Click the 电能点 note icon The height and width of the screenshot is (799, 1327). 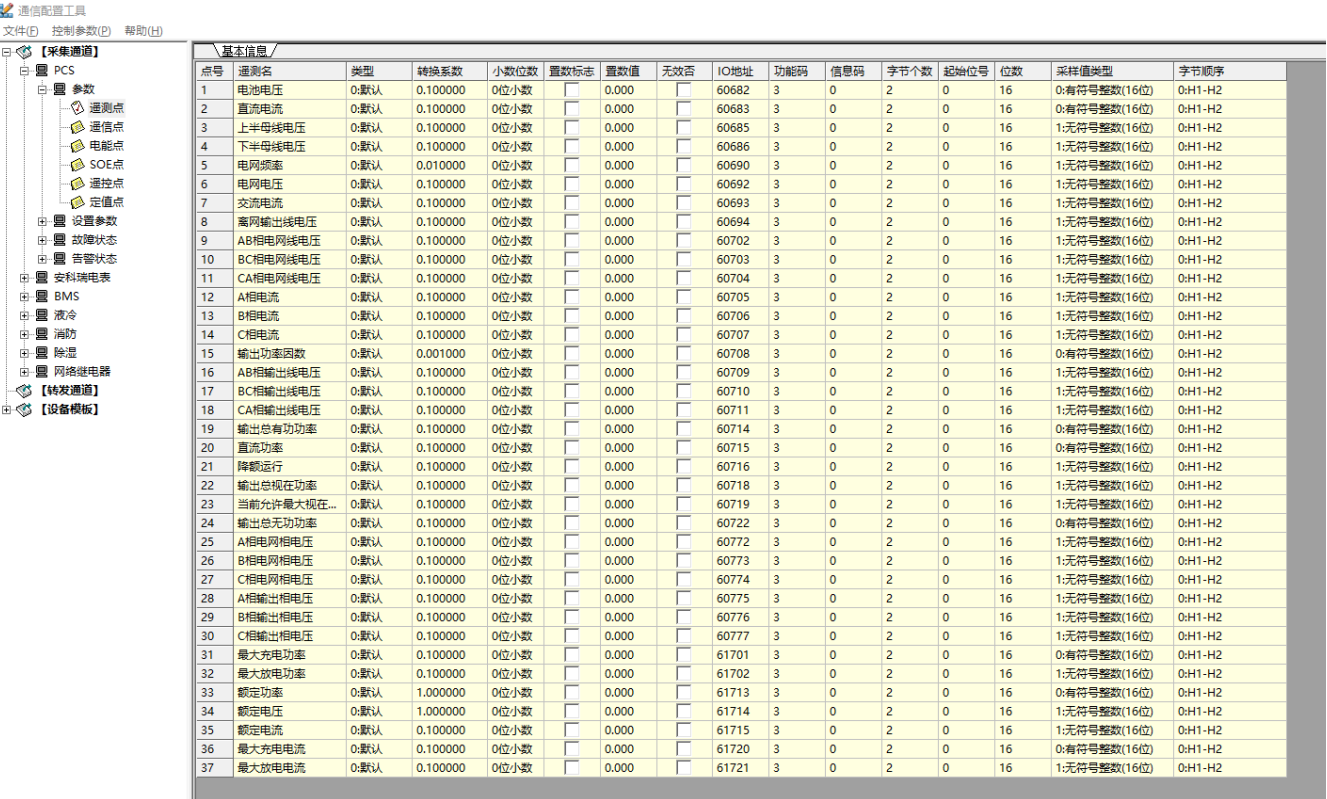(78, 146)
